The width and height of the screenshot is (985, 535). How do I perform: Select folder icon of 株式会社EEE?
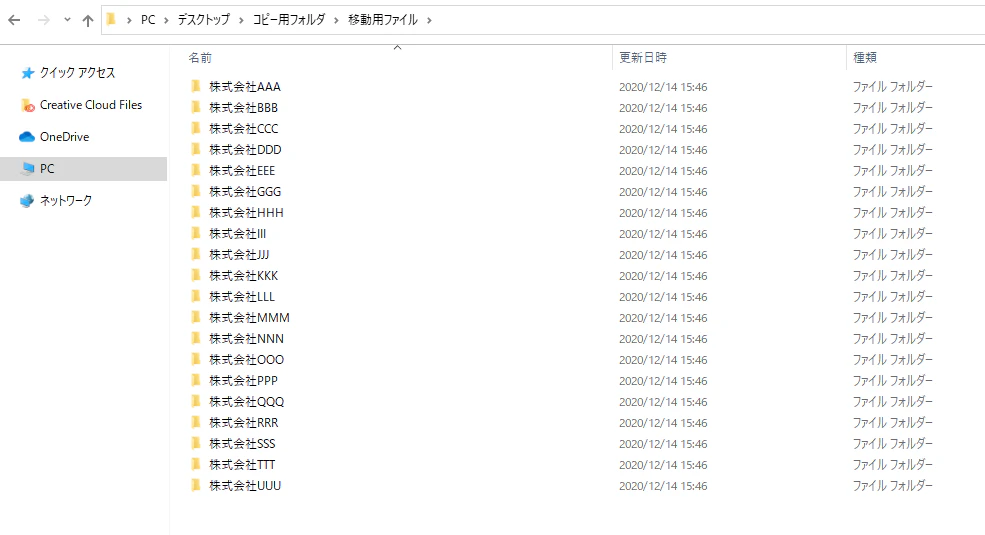196,170
